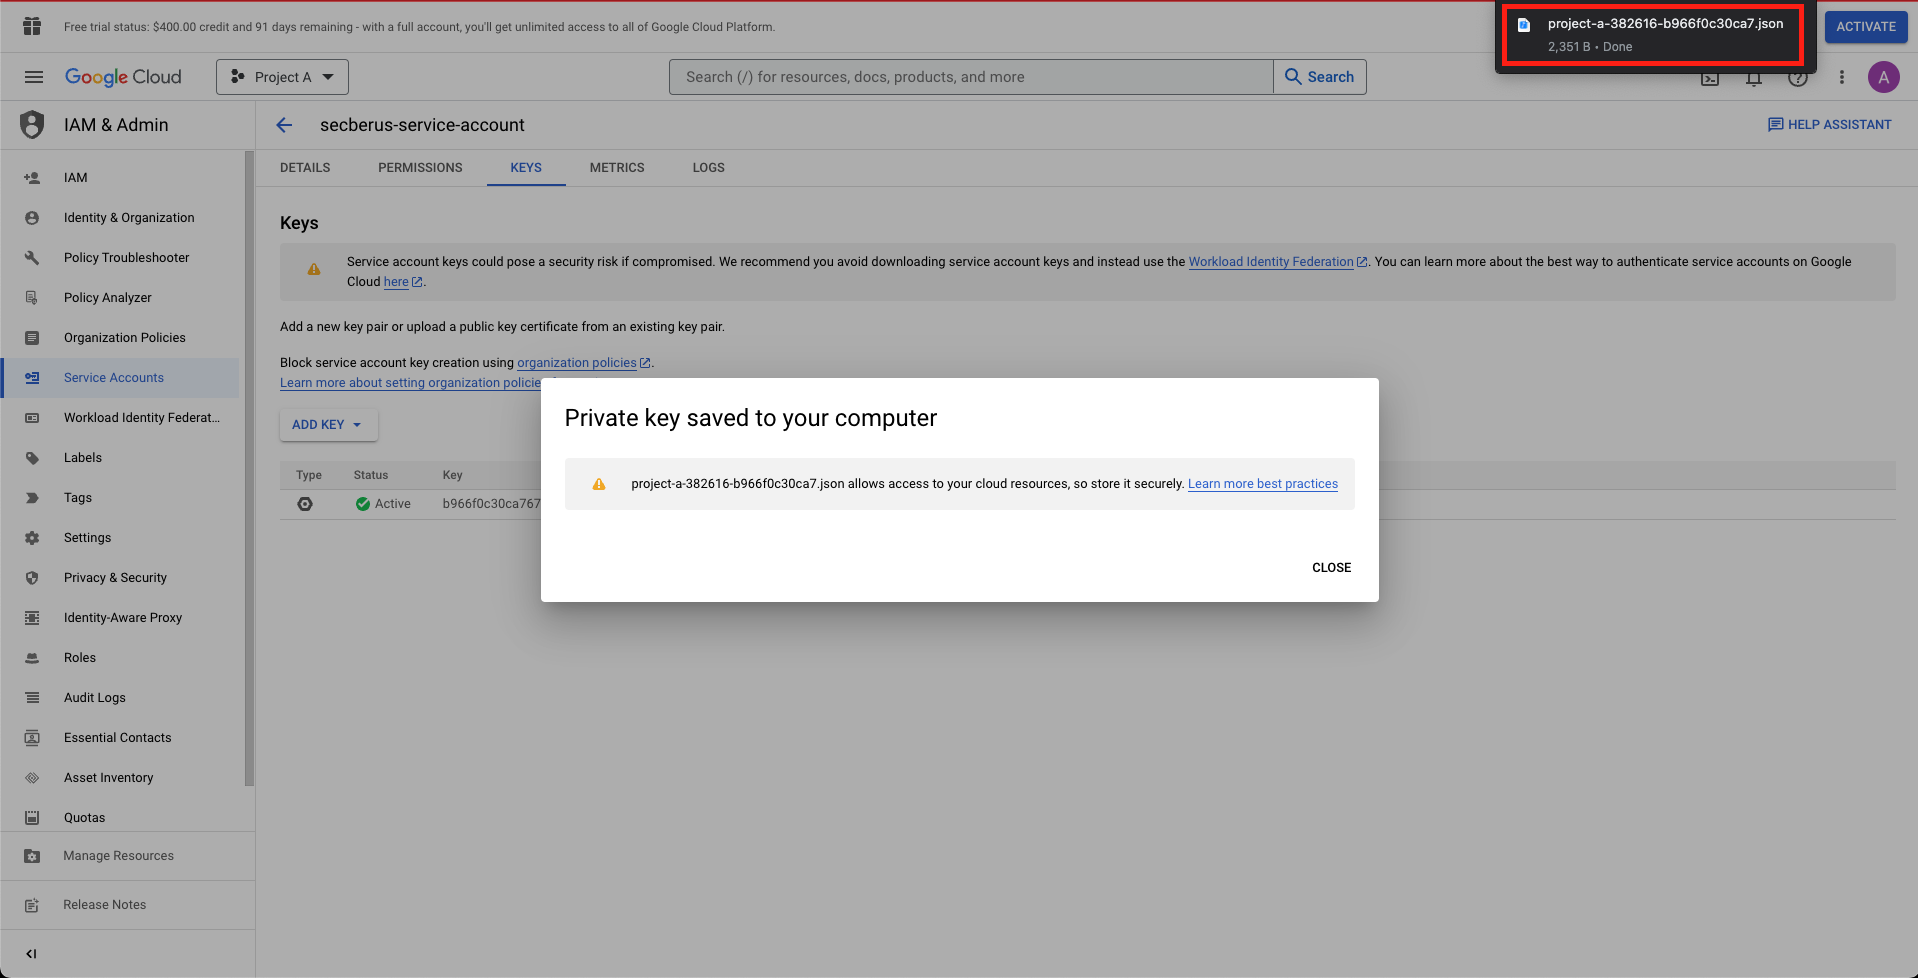Select the KEYS tab
This screenshot has height=978, width=1918.
pos(526,168)
